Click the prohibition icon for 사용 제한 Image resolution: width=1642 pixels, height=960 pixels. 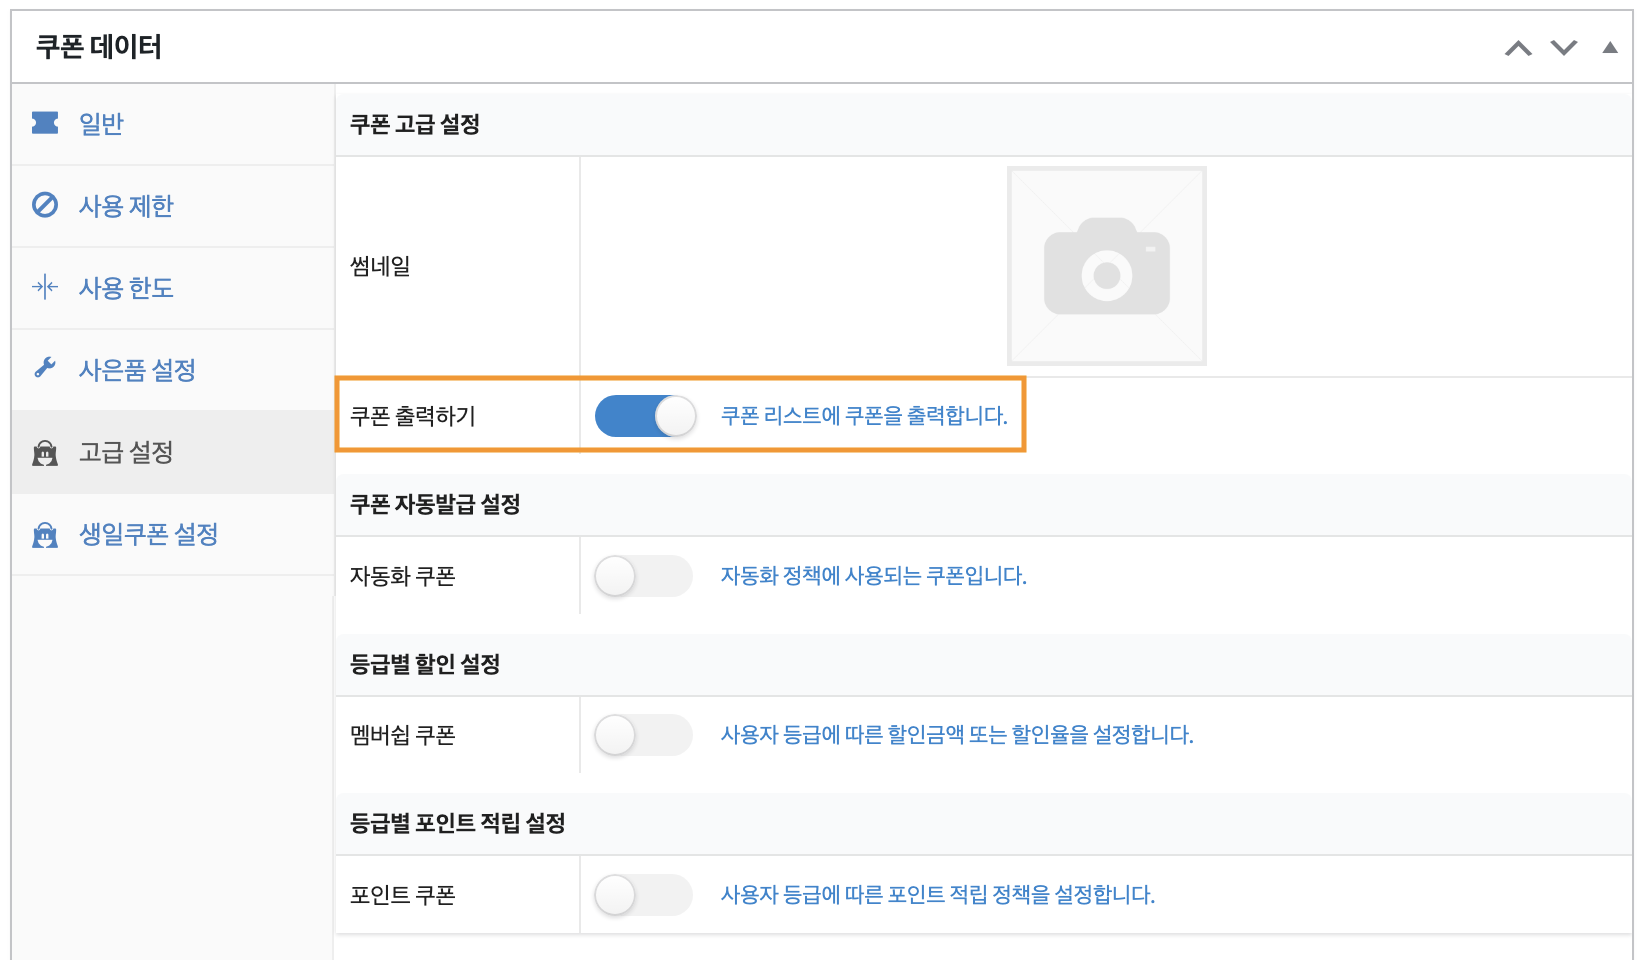(45, 205)
